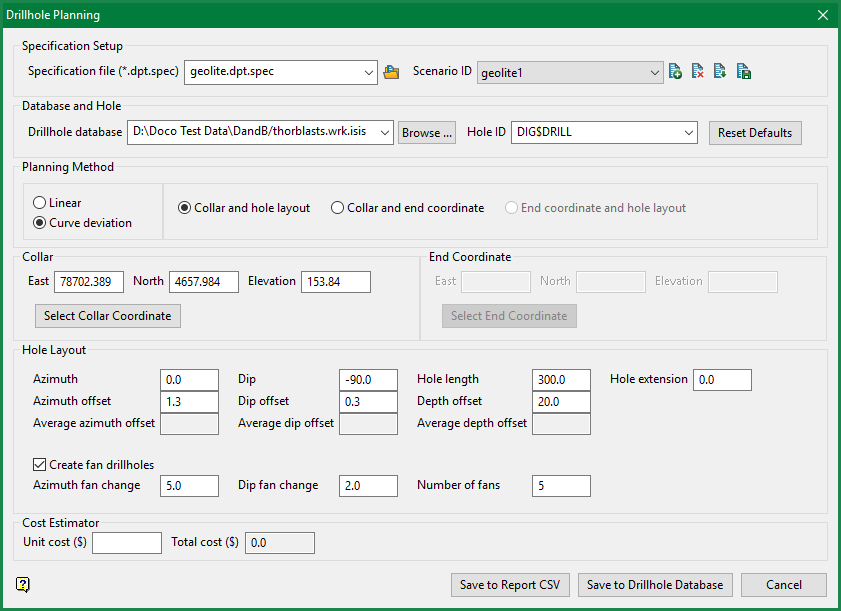Viewport: 841px width, 611px height.
Task: Toggle the Create fan drillholes checkbox
Action: coord(40,465)
